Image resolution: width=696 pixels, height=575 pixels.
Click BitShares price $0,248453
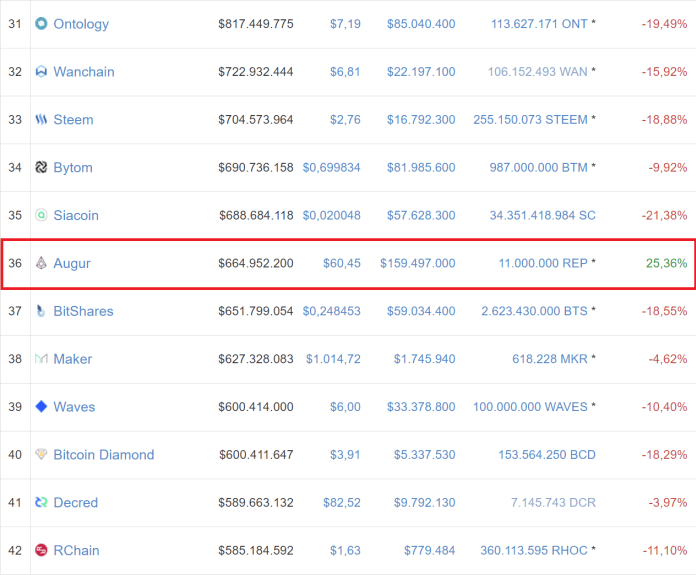pyautogui.click(x=331, y=311)
